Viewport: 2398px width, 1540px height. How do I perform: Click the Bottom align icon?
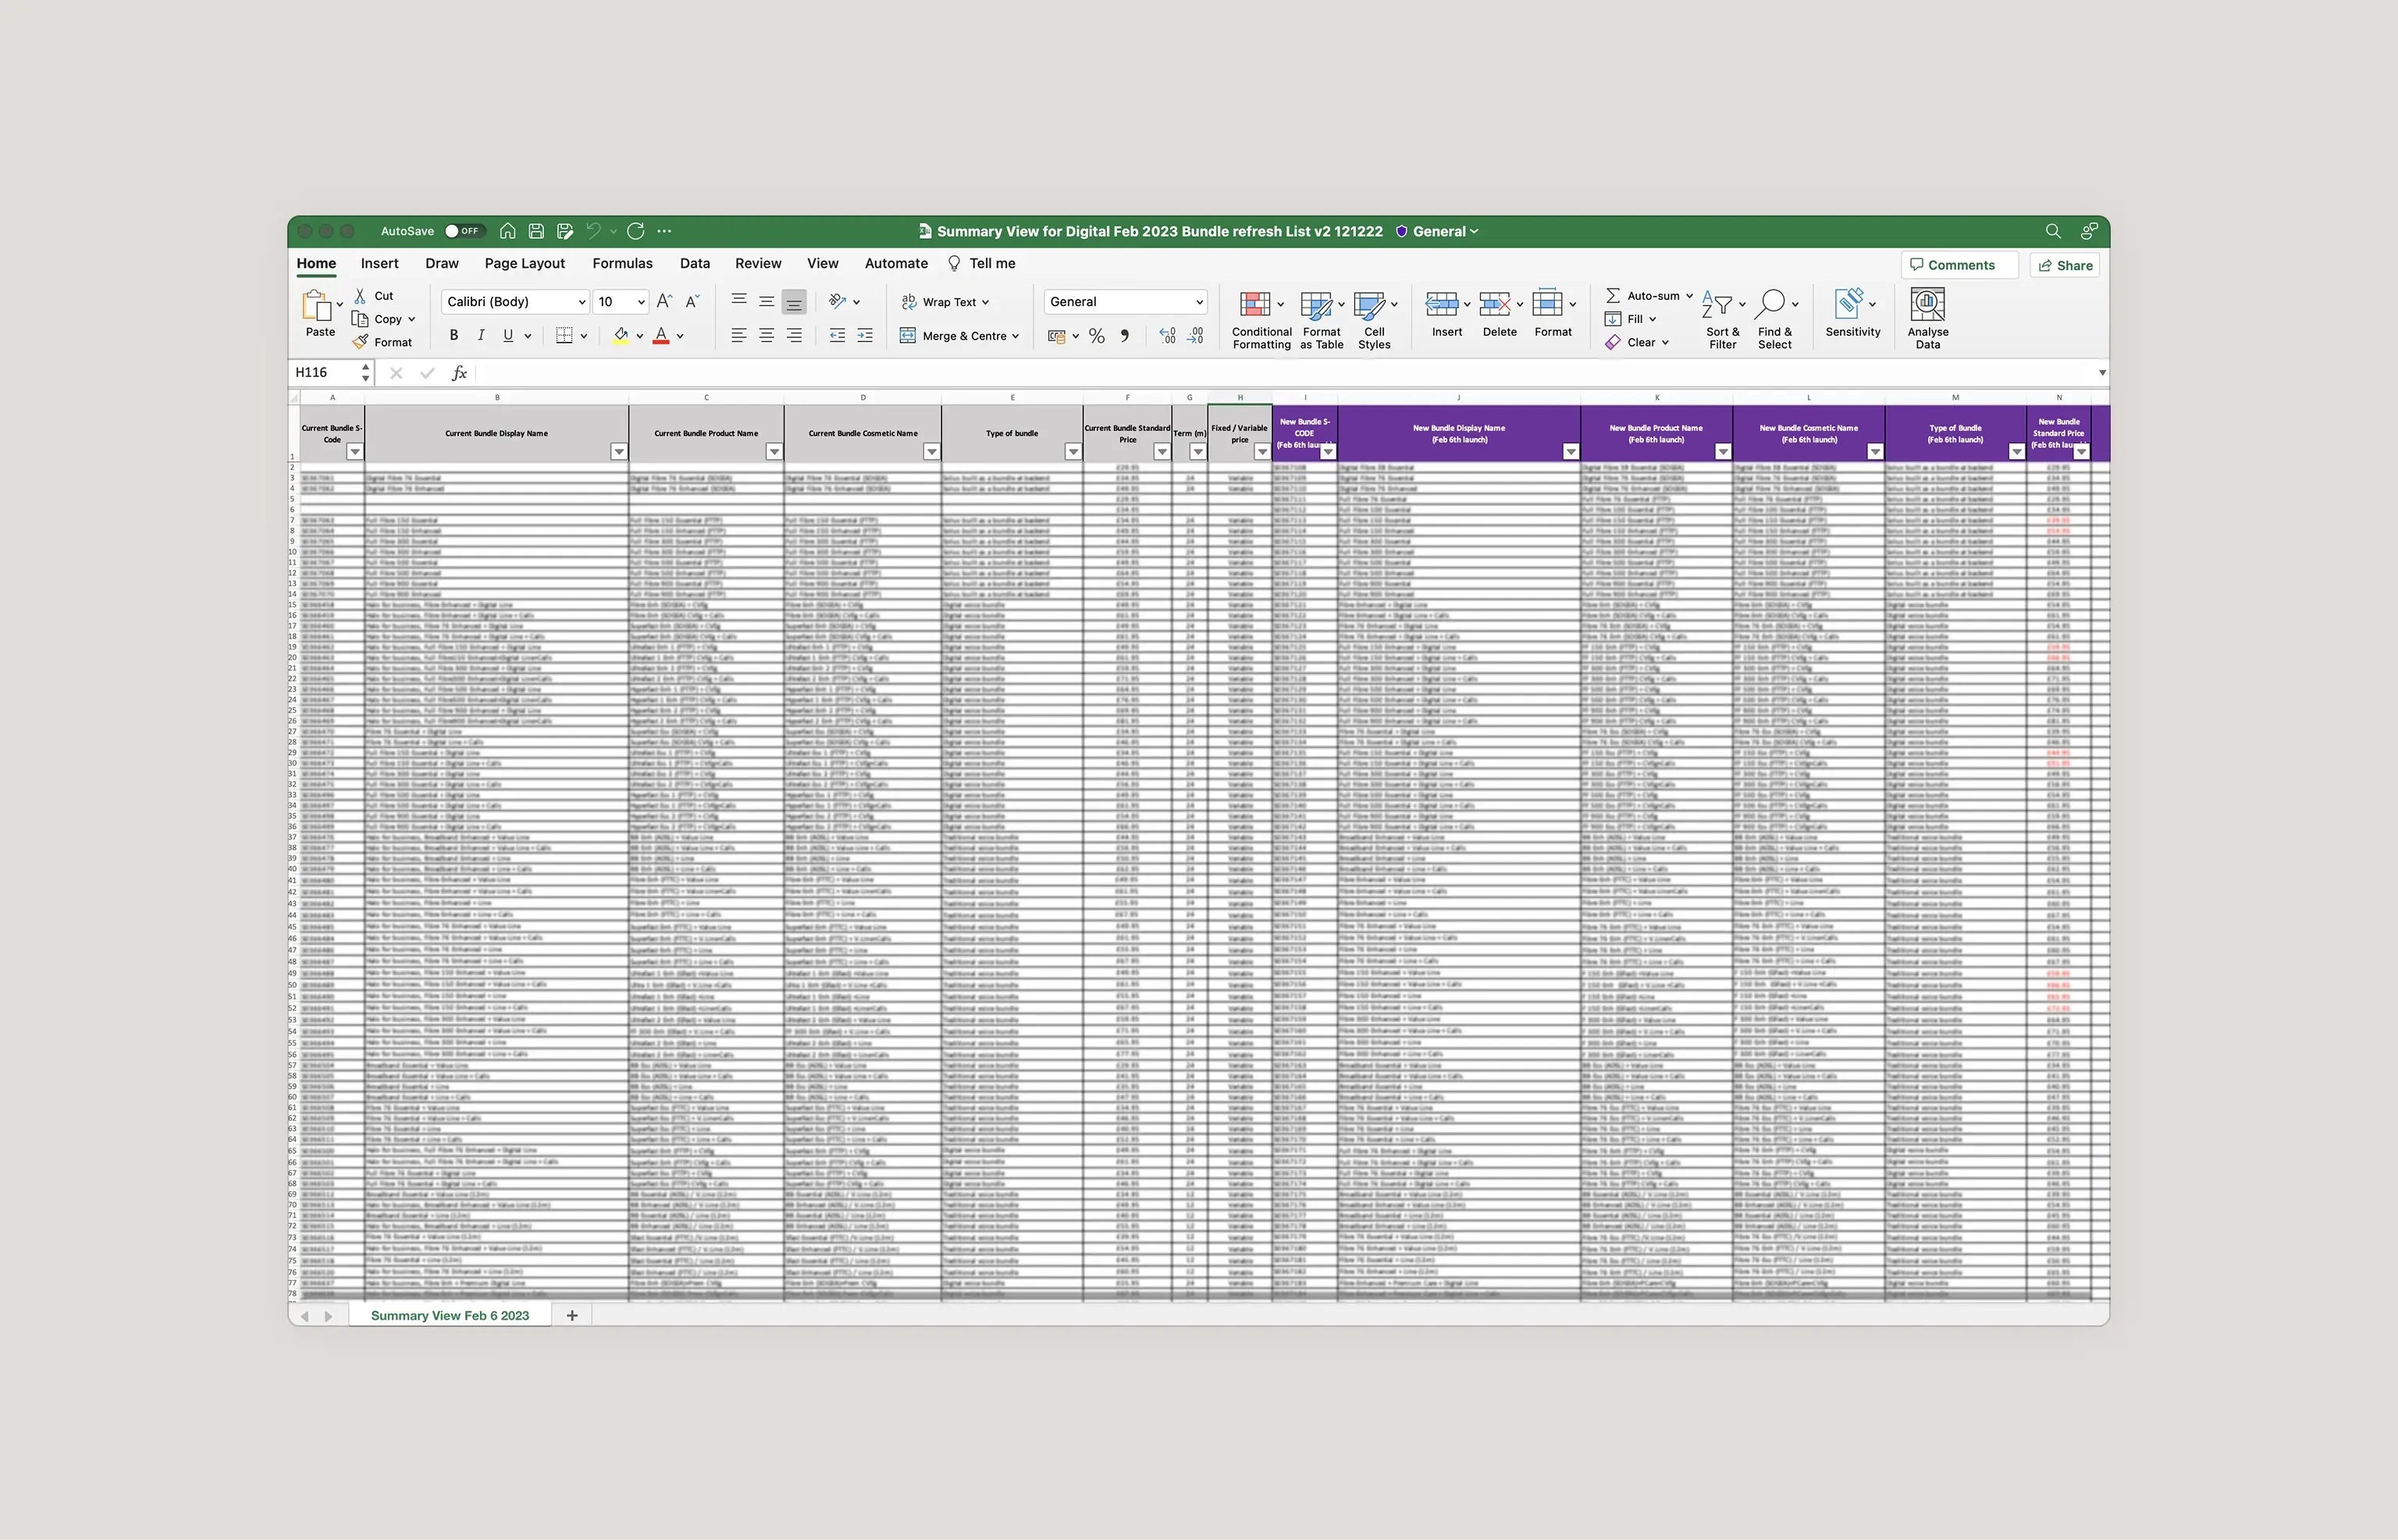click(x=794, y=302)
